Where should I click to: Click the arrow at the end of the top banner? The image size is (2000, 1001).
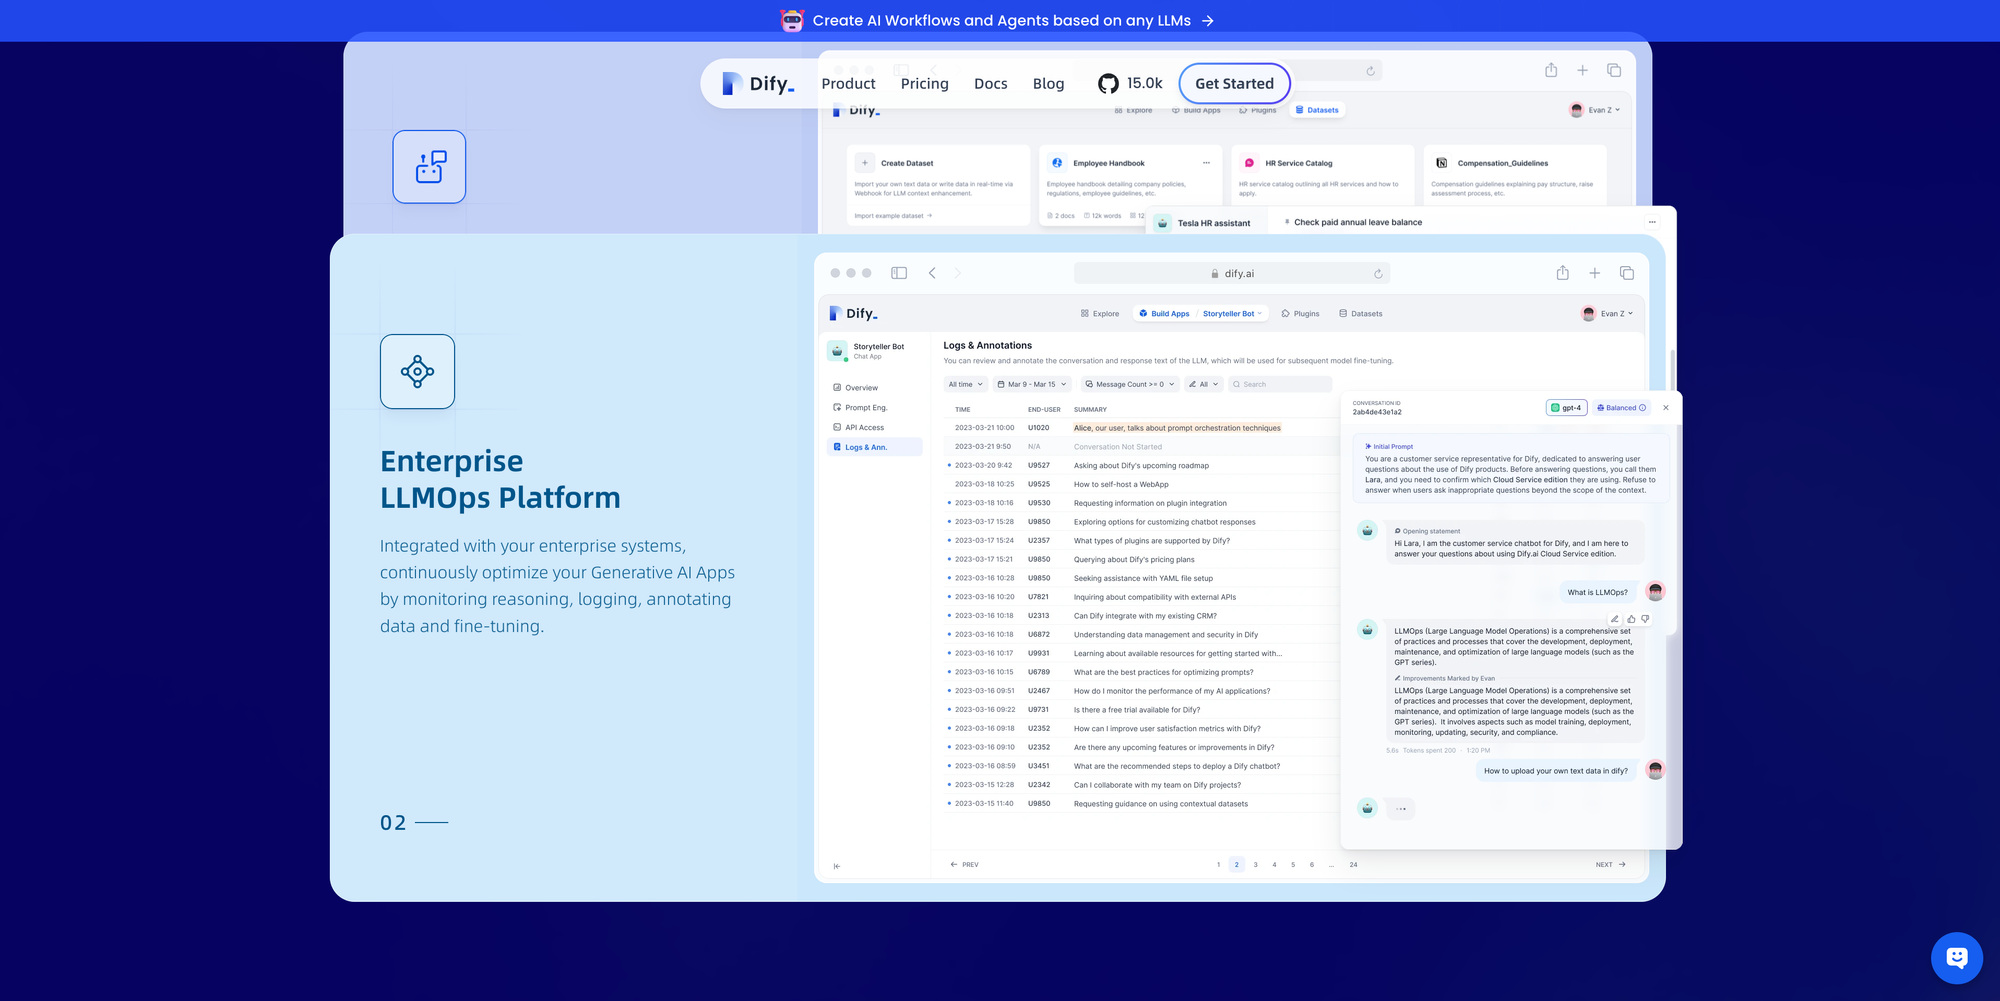[1208, 21]
